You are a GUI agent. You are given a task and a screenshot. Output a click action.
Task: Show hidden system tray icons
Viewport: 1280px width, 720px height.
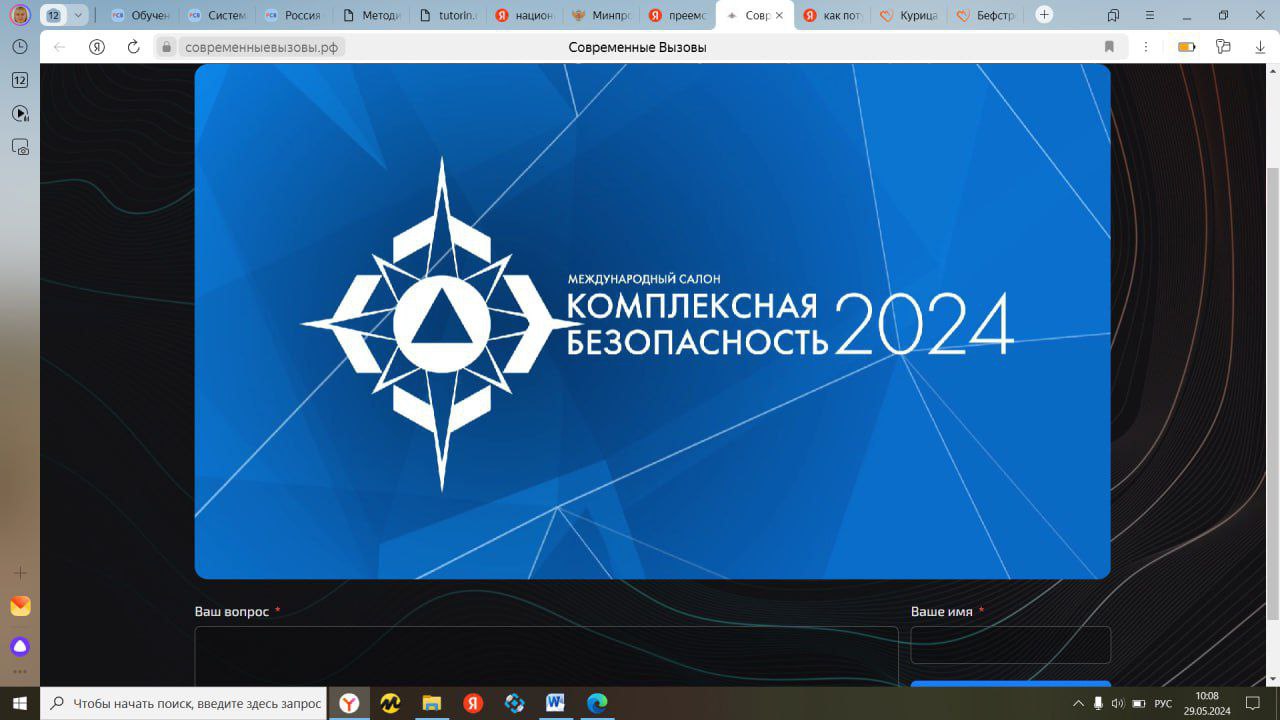pyautogui.click(x=1078, y=704)
